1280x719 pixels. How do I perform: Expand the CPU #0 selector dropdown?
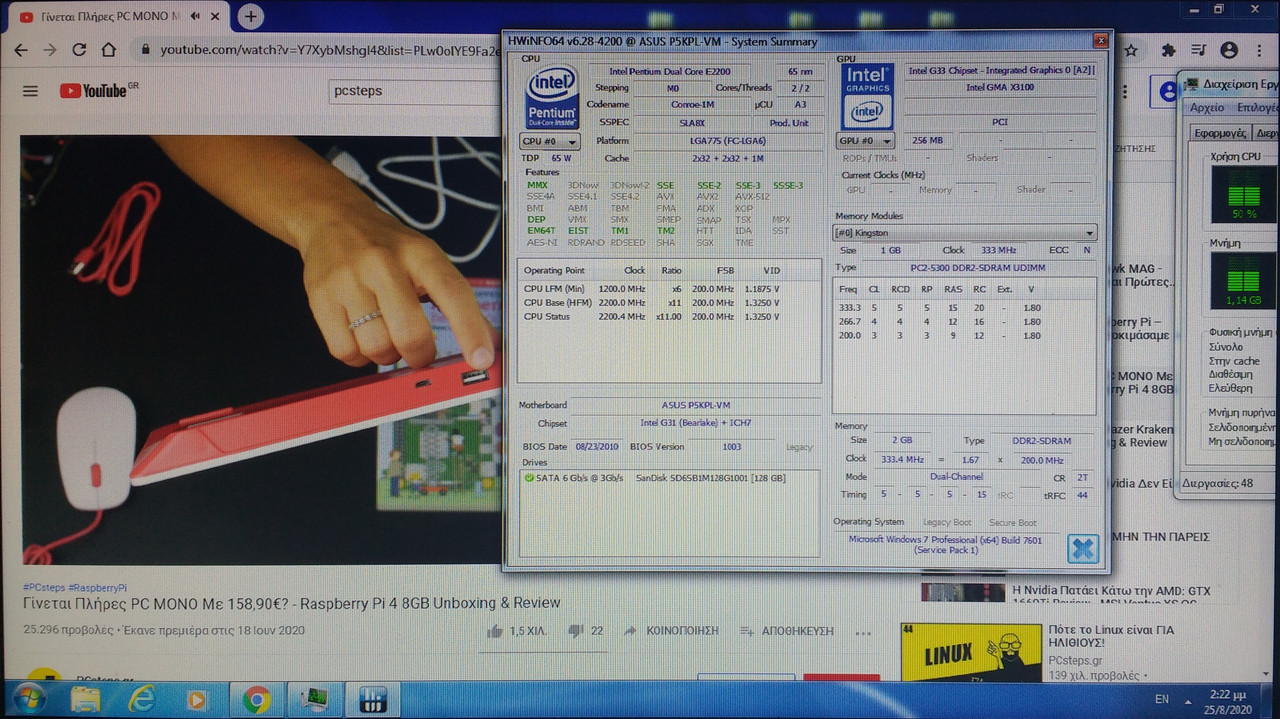point(549,141)
